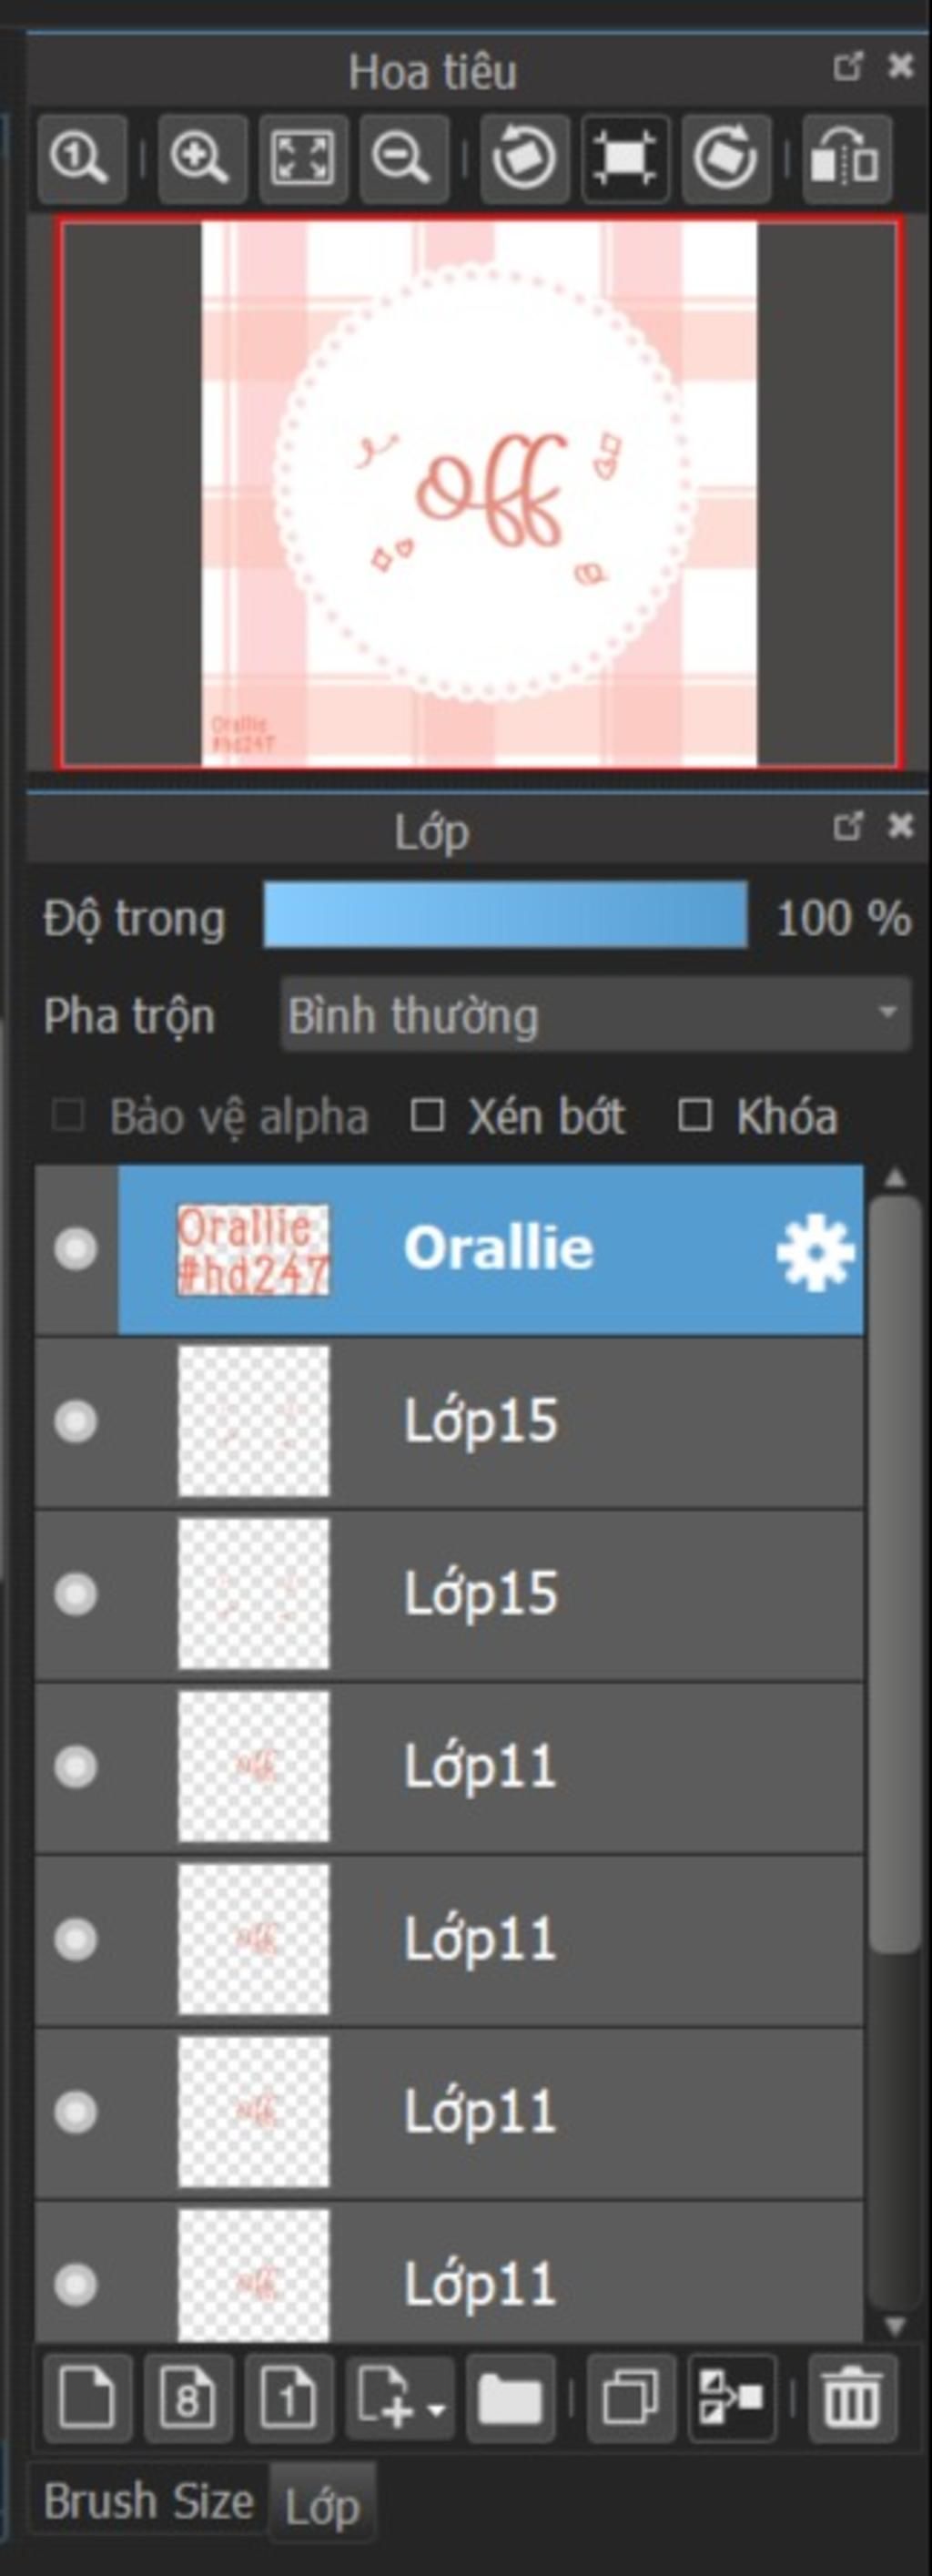Rotate the canvas view right
The width and height of the screenshot is (932, 2576).
pos(726,158)
